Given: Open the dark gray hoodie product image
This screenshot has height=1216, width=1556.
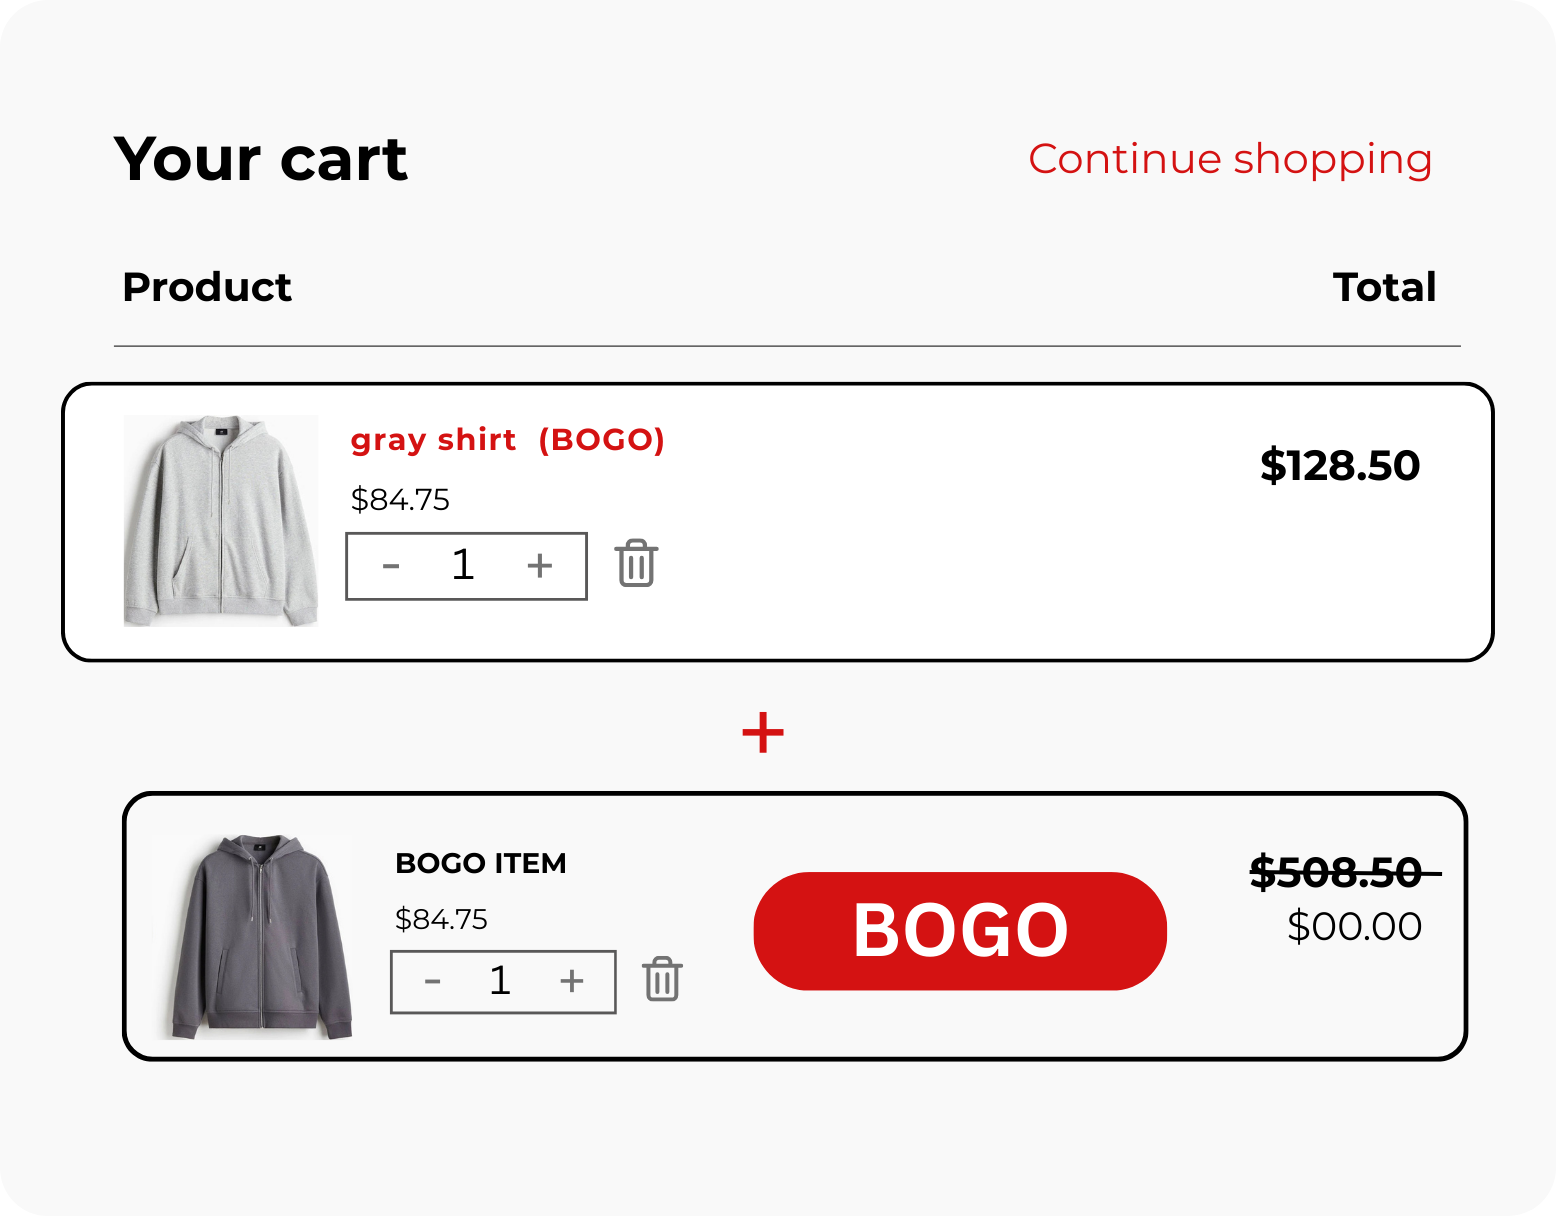Looking at the screenshot, I should pos(261,937).
